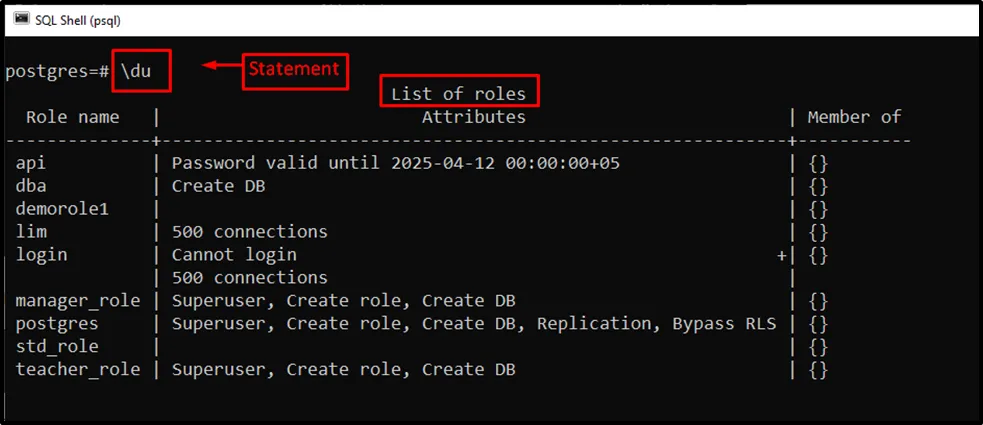The width and height of the screenshot is (983, 425).
Task: Click the postgres=# prompt text
Action: point(57,72)
